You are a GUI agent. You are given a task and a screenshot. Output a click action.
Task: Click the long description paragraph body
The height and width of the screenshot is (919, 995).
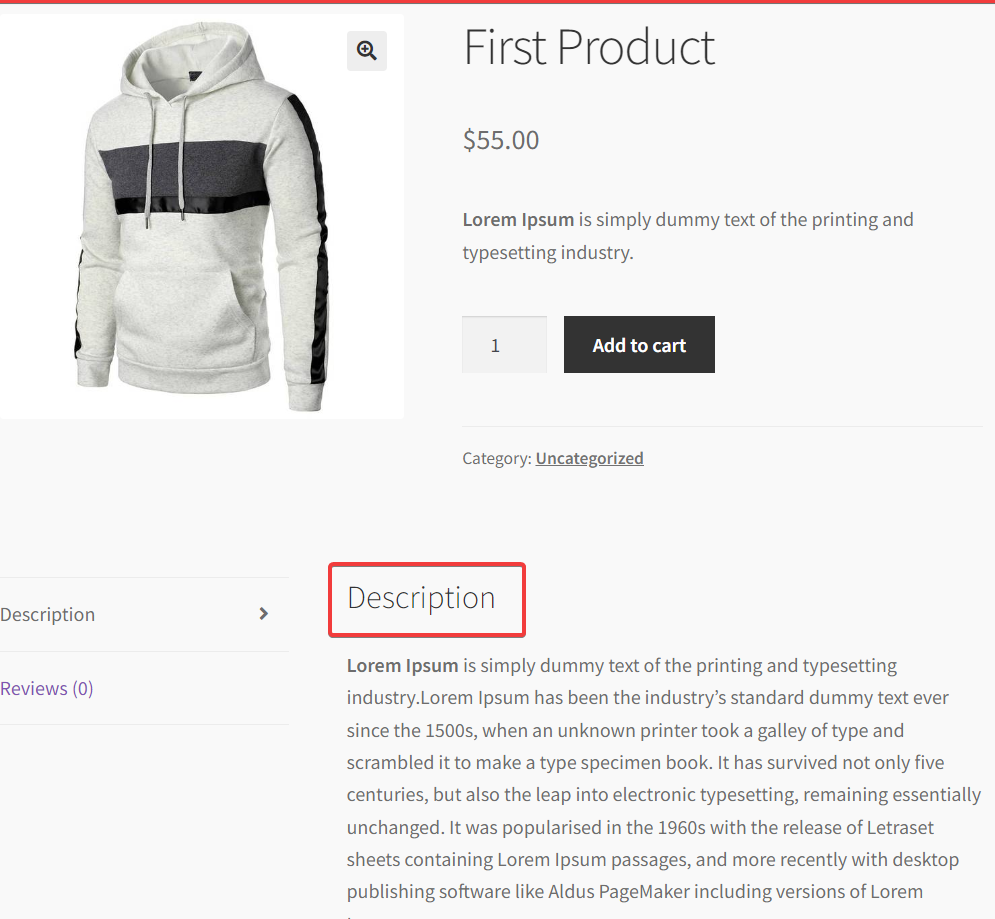660,778
